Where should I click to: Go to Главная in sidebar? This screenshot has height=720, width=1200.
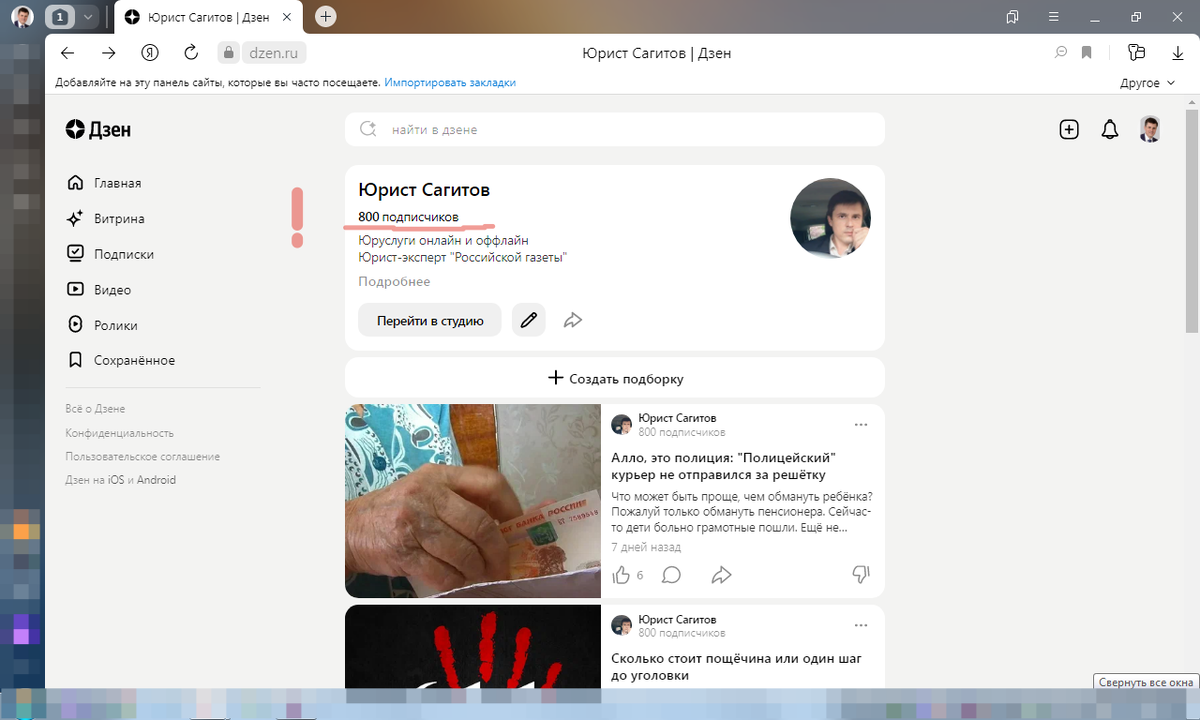[104, 183]
